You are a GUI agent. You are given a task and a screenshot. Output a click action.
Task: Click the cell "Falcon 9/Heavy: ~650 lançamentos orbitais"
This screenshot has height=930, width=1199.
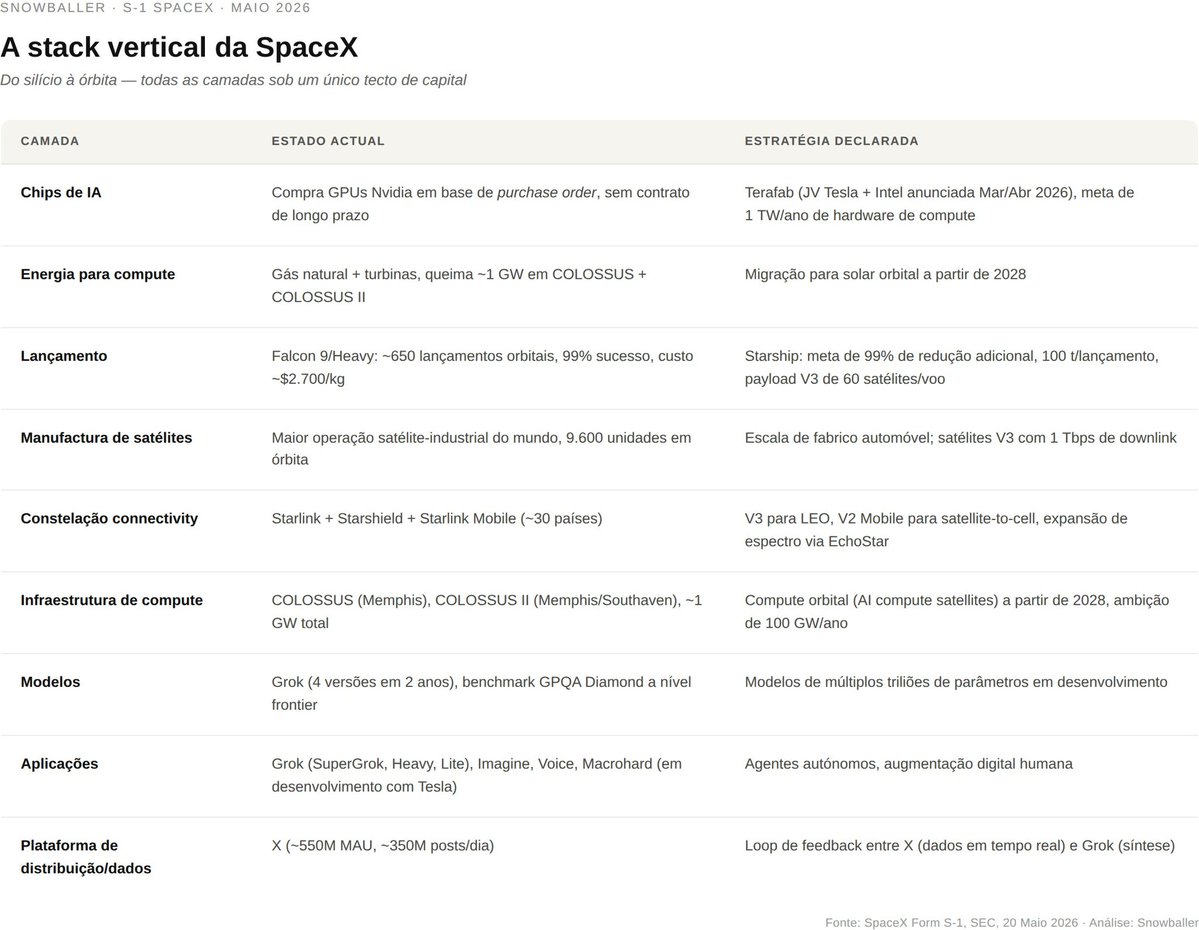point(483,368)
